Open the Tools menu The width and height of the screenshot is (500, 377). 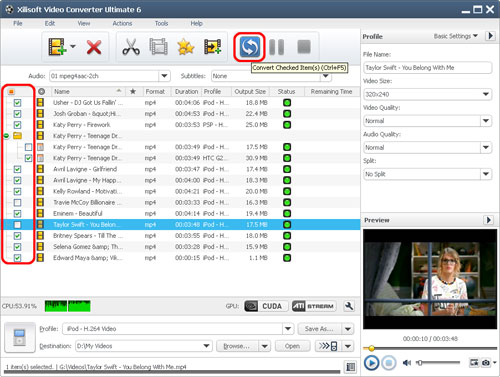[x=161, y=23]
